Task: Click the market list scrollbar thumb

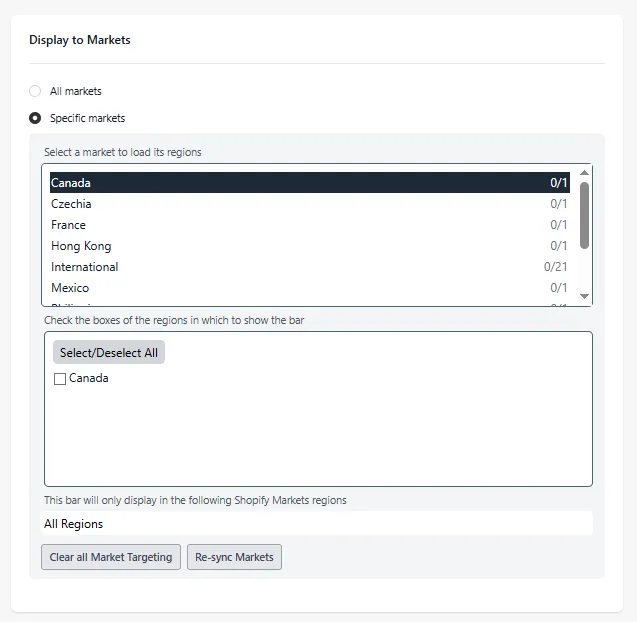Action: [x=584, y=215]
